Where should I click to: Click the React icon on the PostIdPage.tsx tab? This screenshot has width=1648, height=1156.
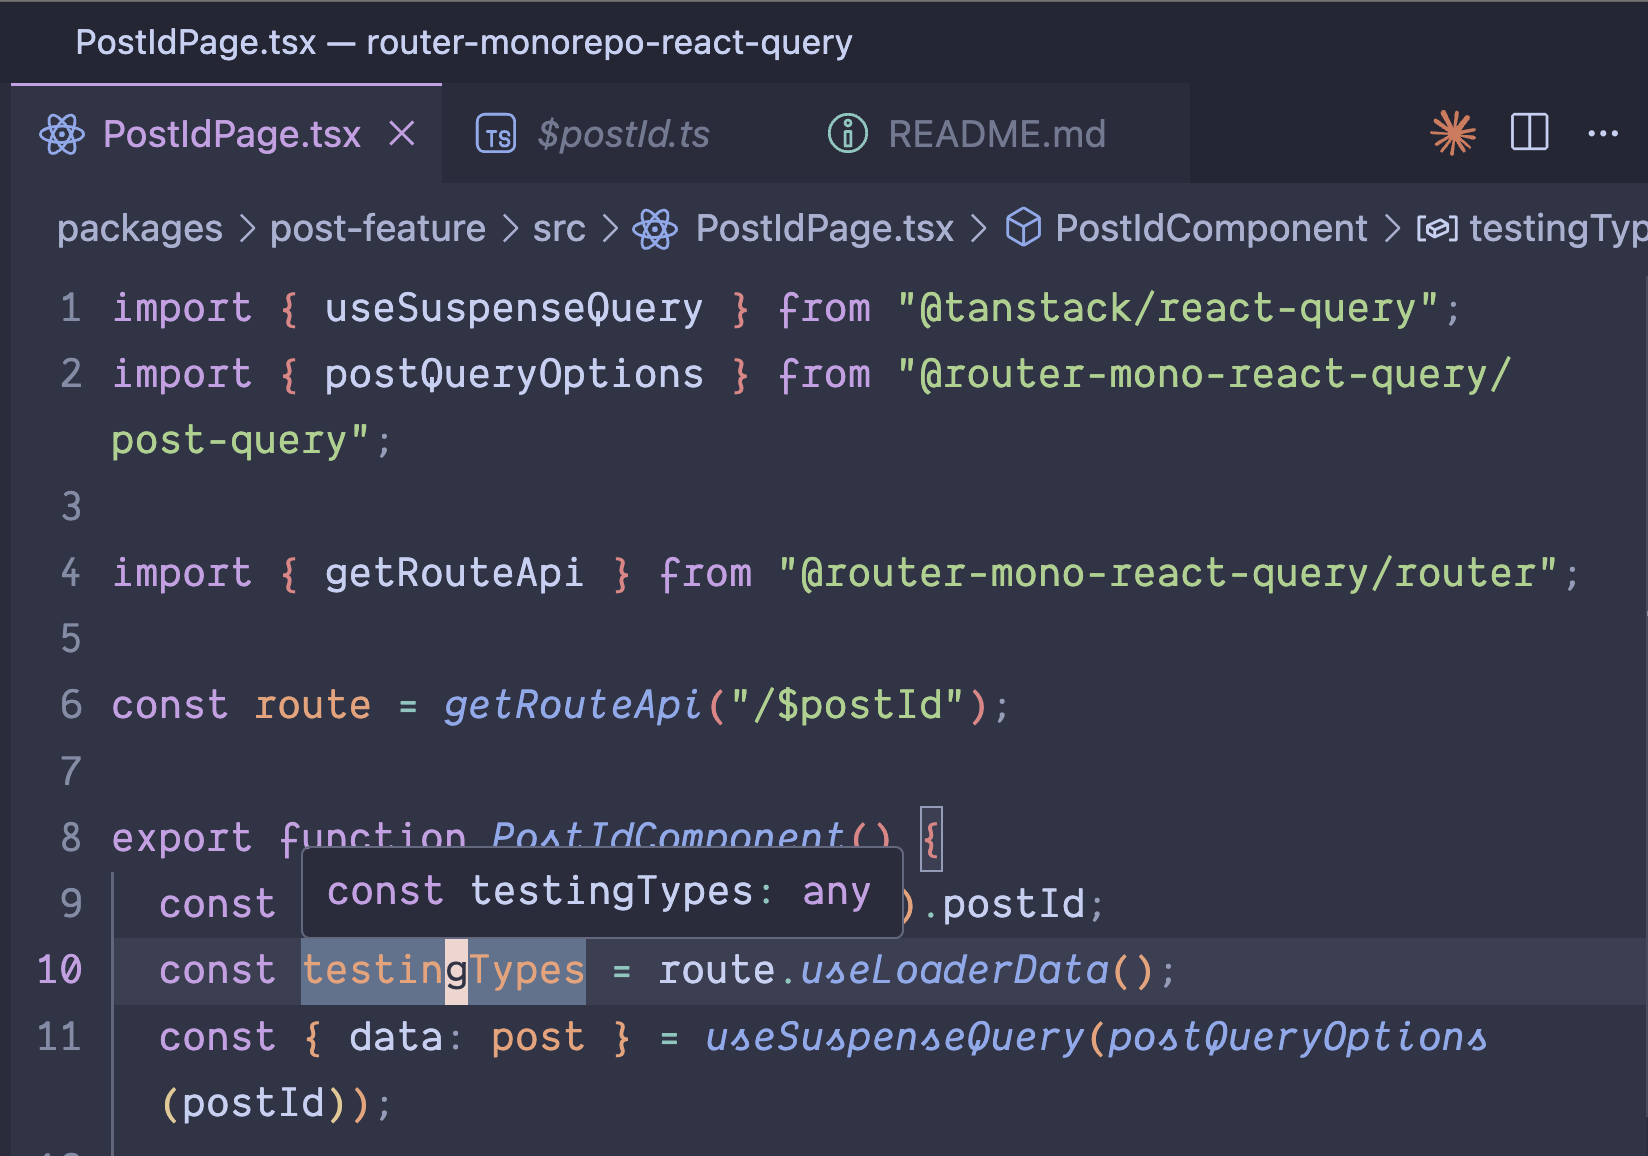62,134
